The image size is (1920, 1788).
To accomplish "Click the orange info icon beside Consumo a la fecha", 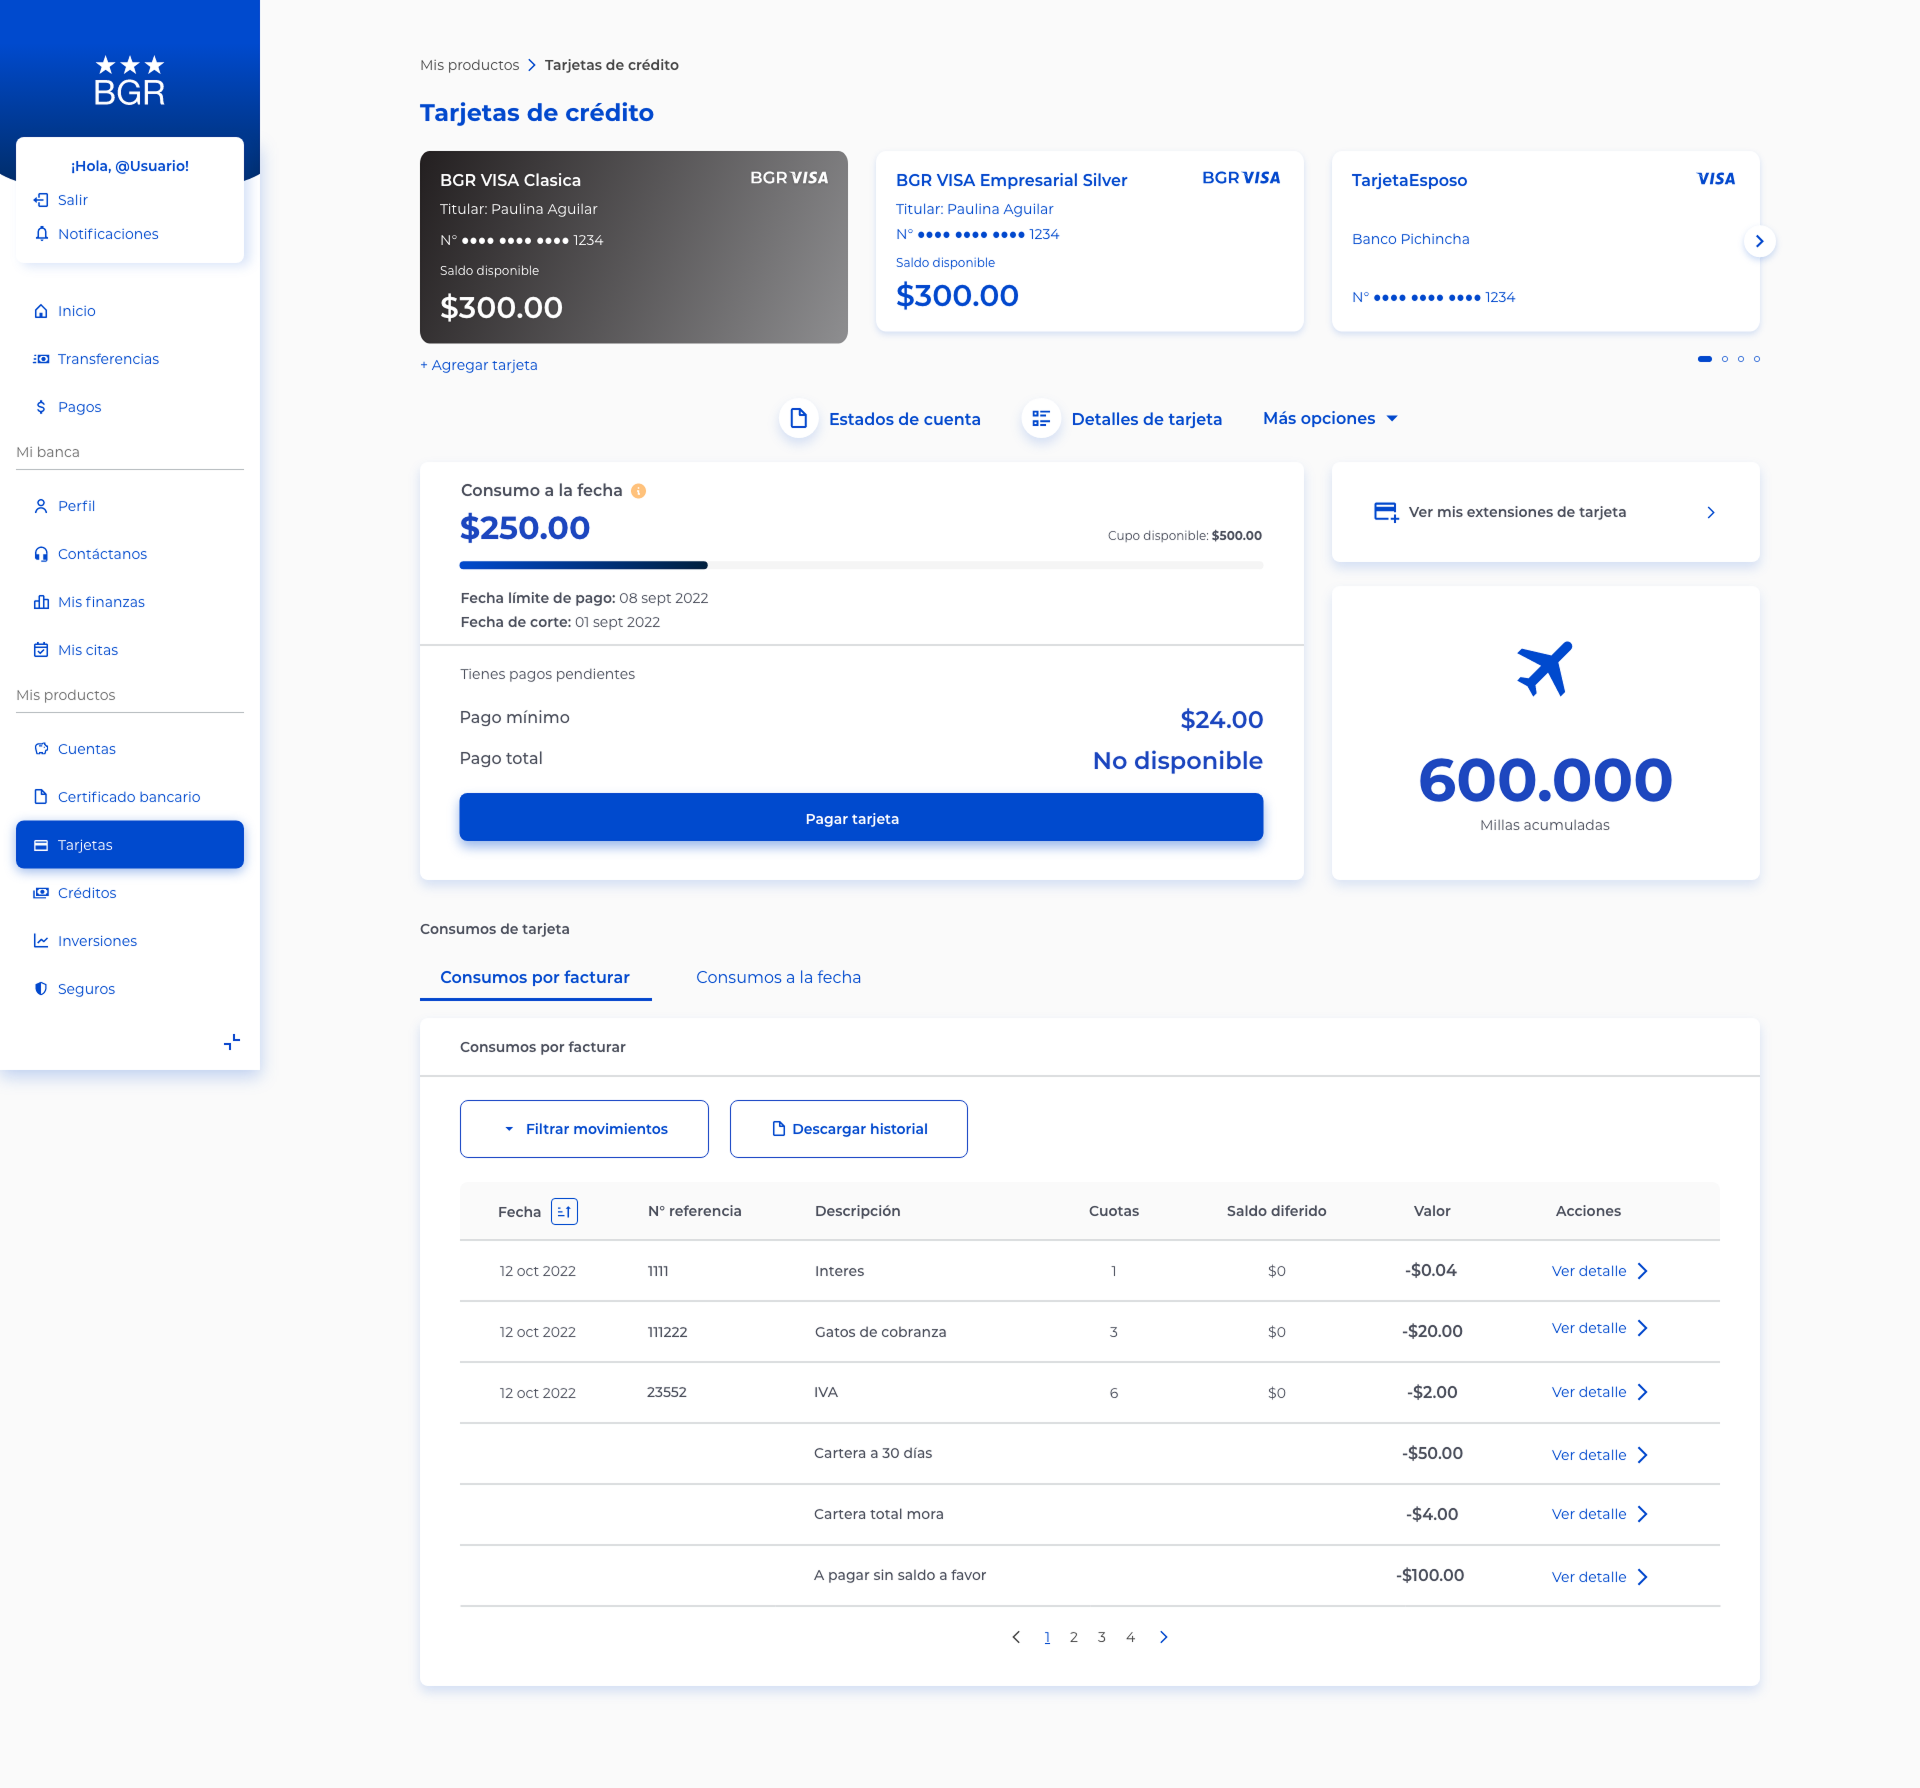I will [x=638, y=491].
